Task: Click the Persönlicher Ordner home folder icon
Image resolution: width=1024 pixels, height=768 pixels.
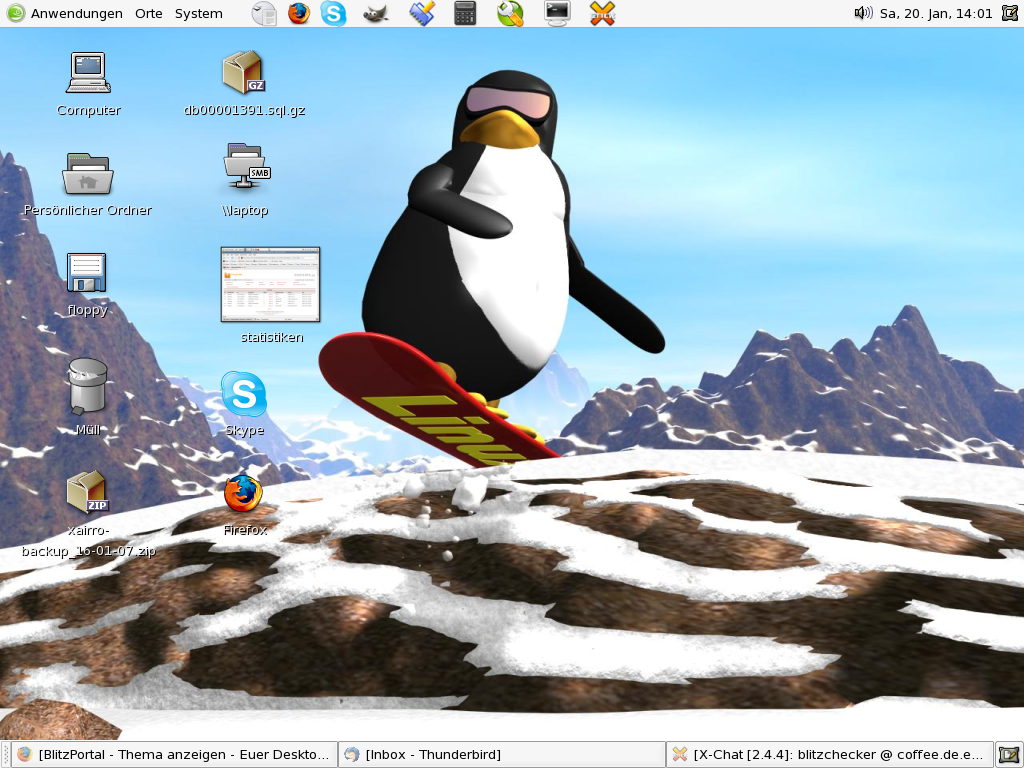Action: [88, 174]
